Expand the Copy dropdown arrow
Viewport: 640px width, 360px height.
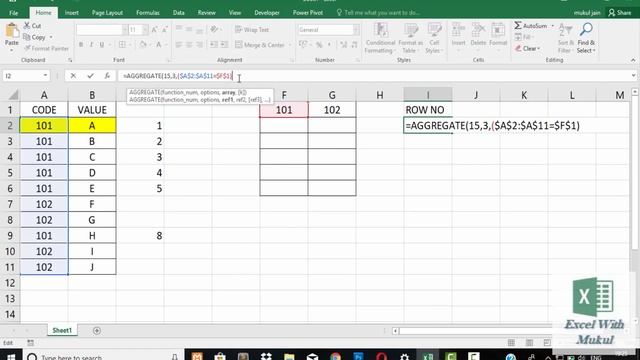(x=51, y=37)
